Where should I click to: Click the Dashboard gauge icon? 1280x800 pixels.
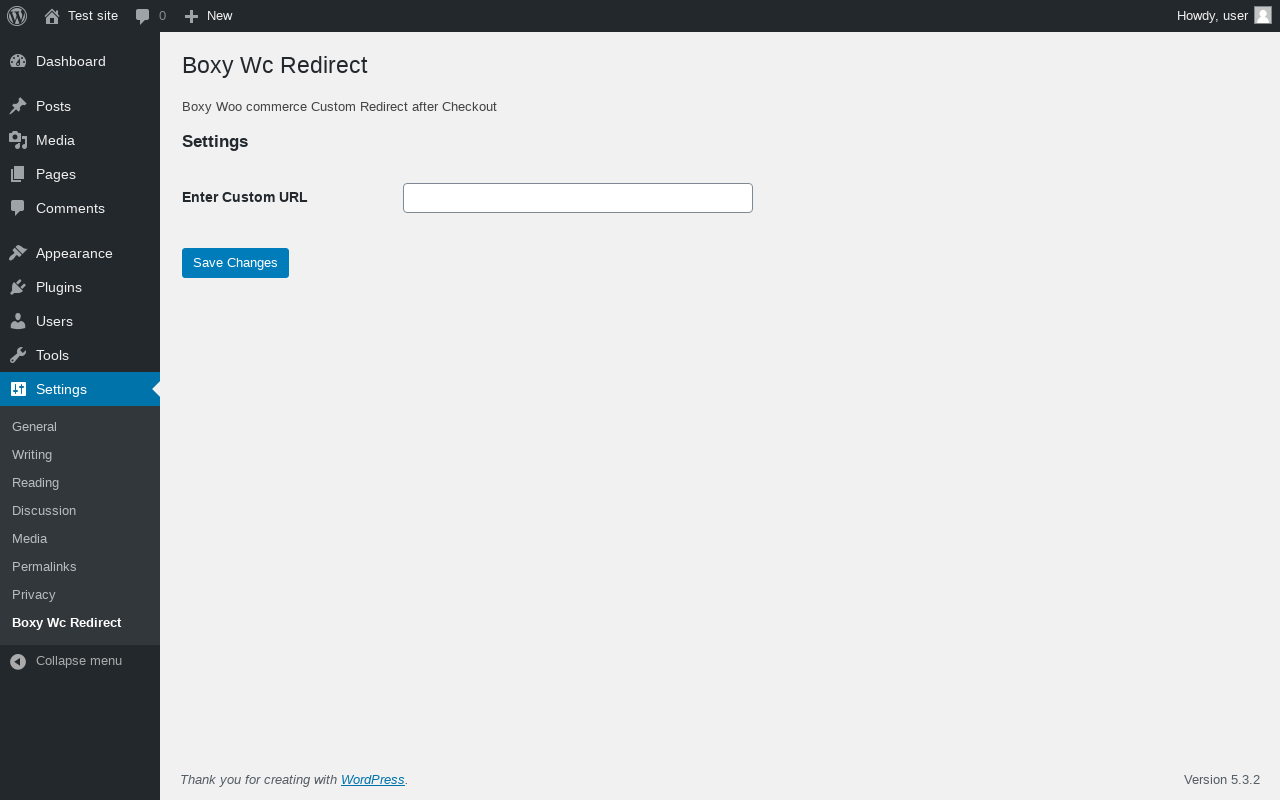18,61
